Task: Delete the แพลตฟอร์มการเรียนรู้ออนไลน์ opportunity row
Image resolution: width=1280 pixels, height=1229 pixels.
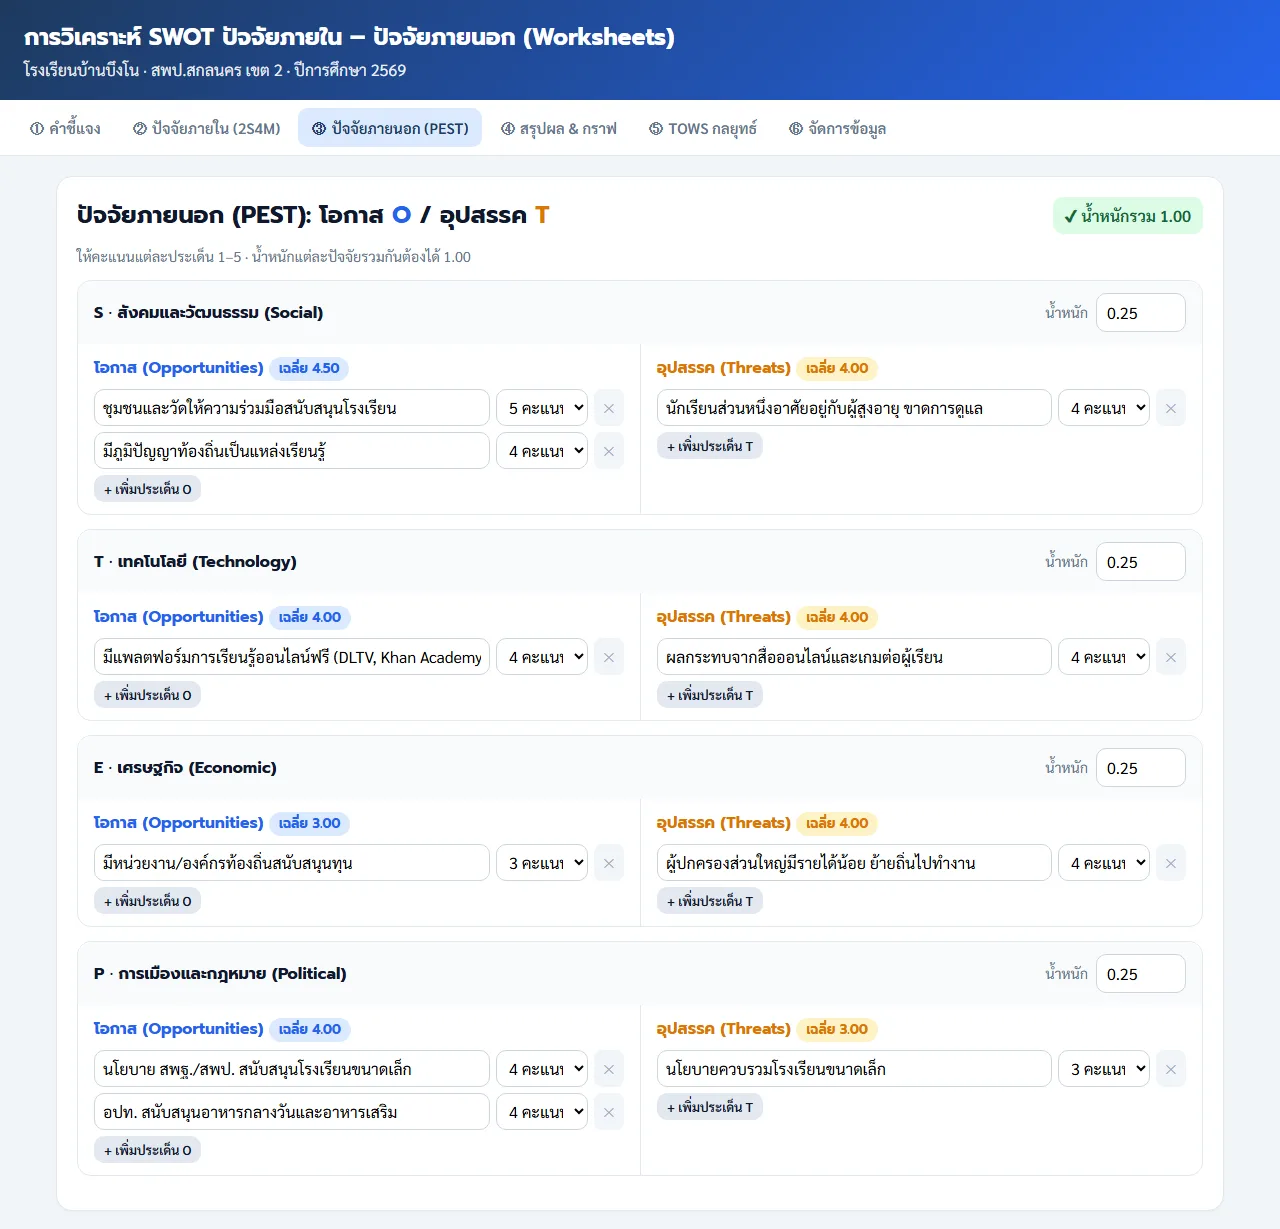Action: pyautogui.click(x=609, y=657)
